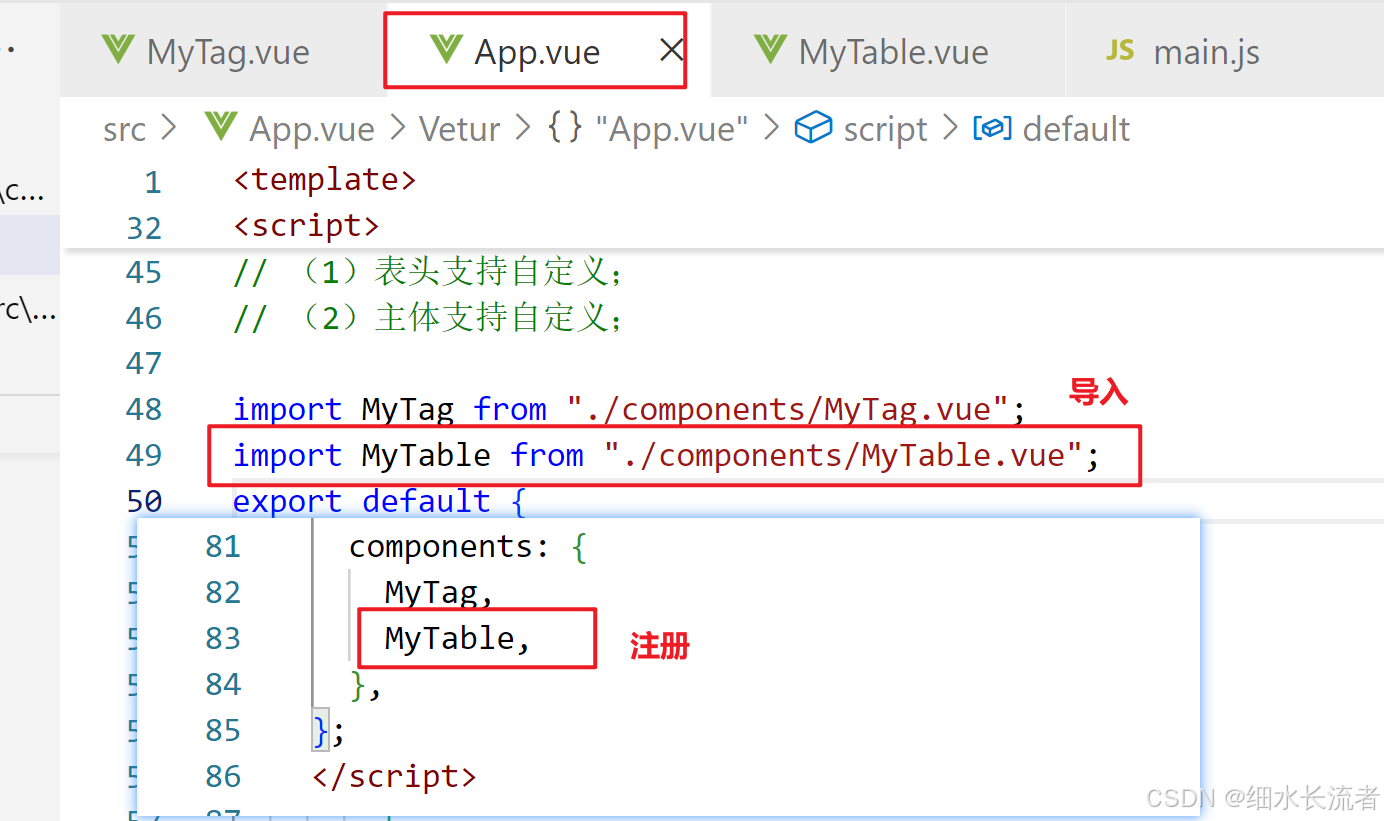Click the {} "App.vue" breadcrumb
The height and width of the screenshot is (821, 1384).
tap(648, 129)
